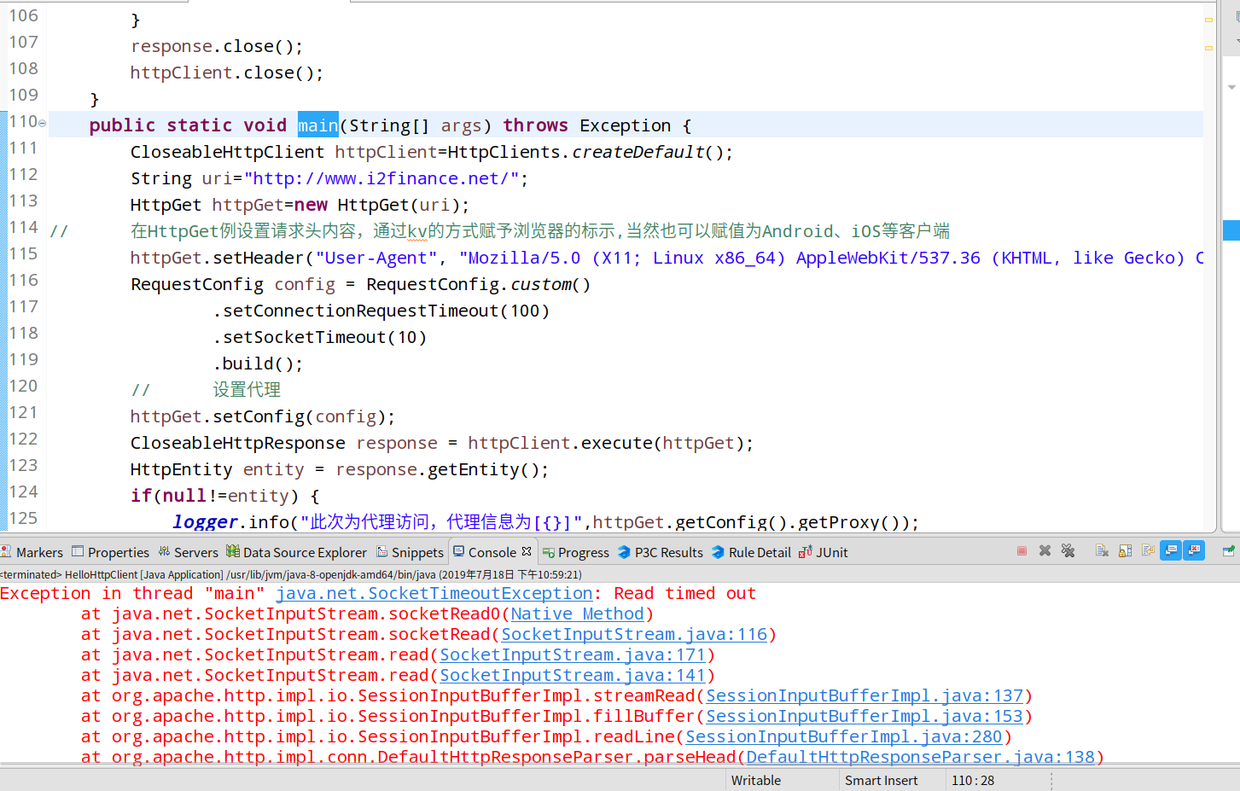
Task: Open the SocketInputStream.java:171 link
Action: (572, 655)
